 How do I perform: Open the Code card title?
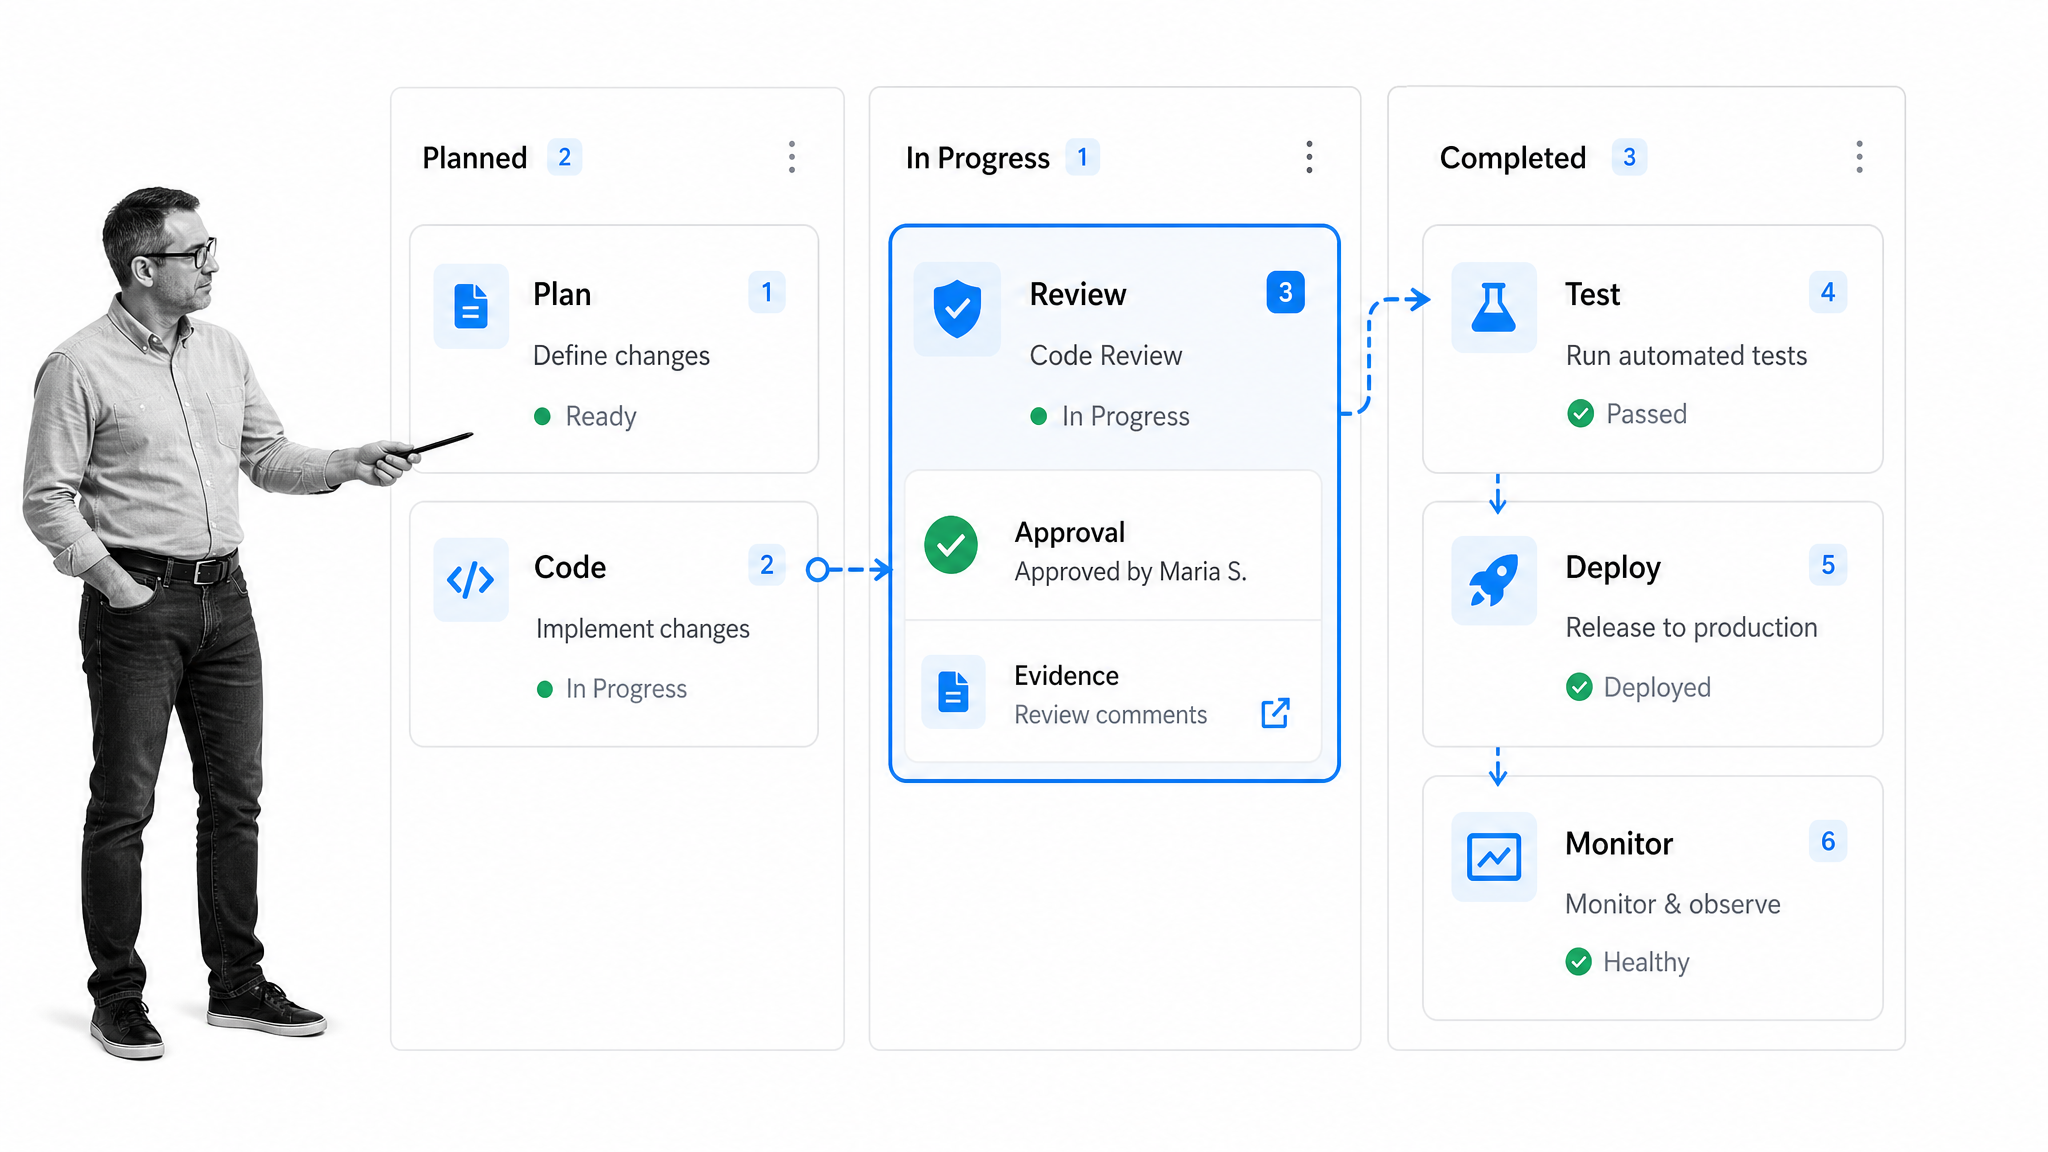click(x=570, y=567)
